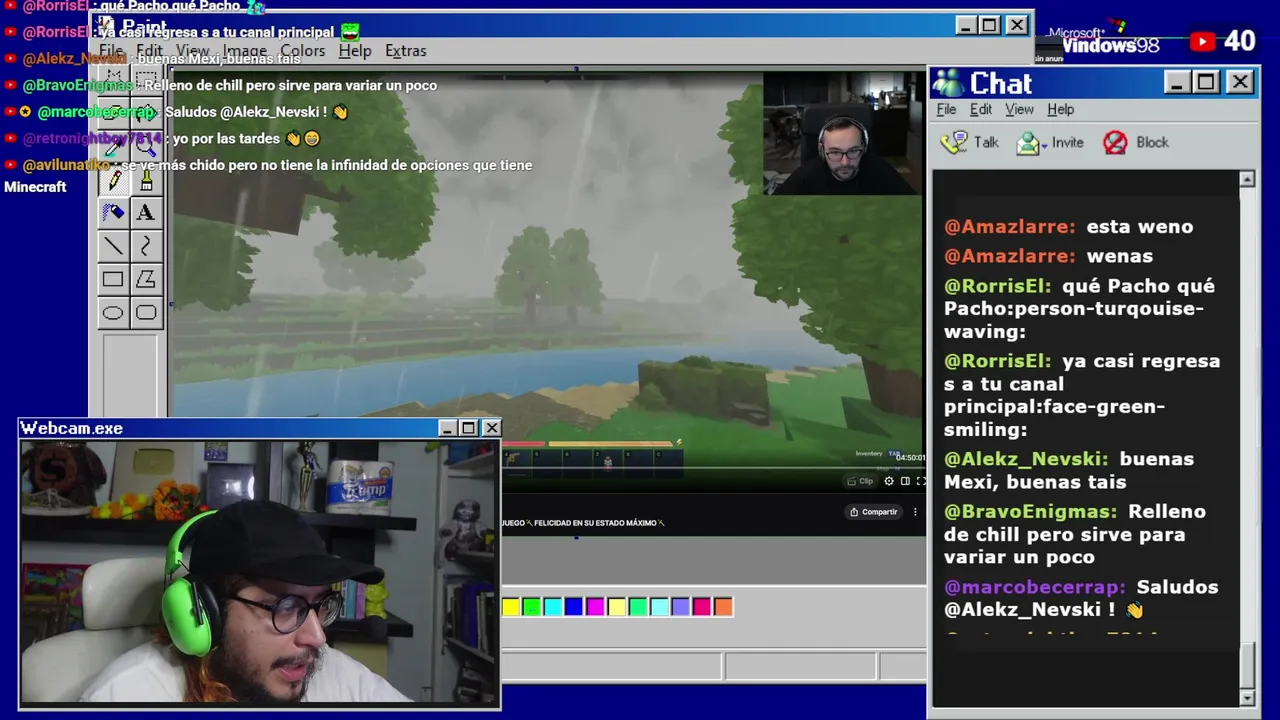The image size is (1280, 720).
Task: Select the Pencil tool in Paint
Action: coord(113,180)
